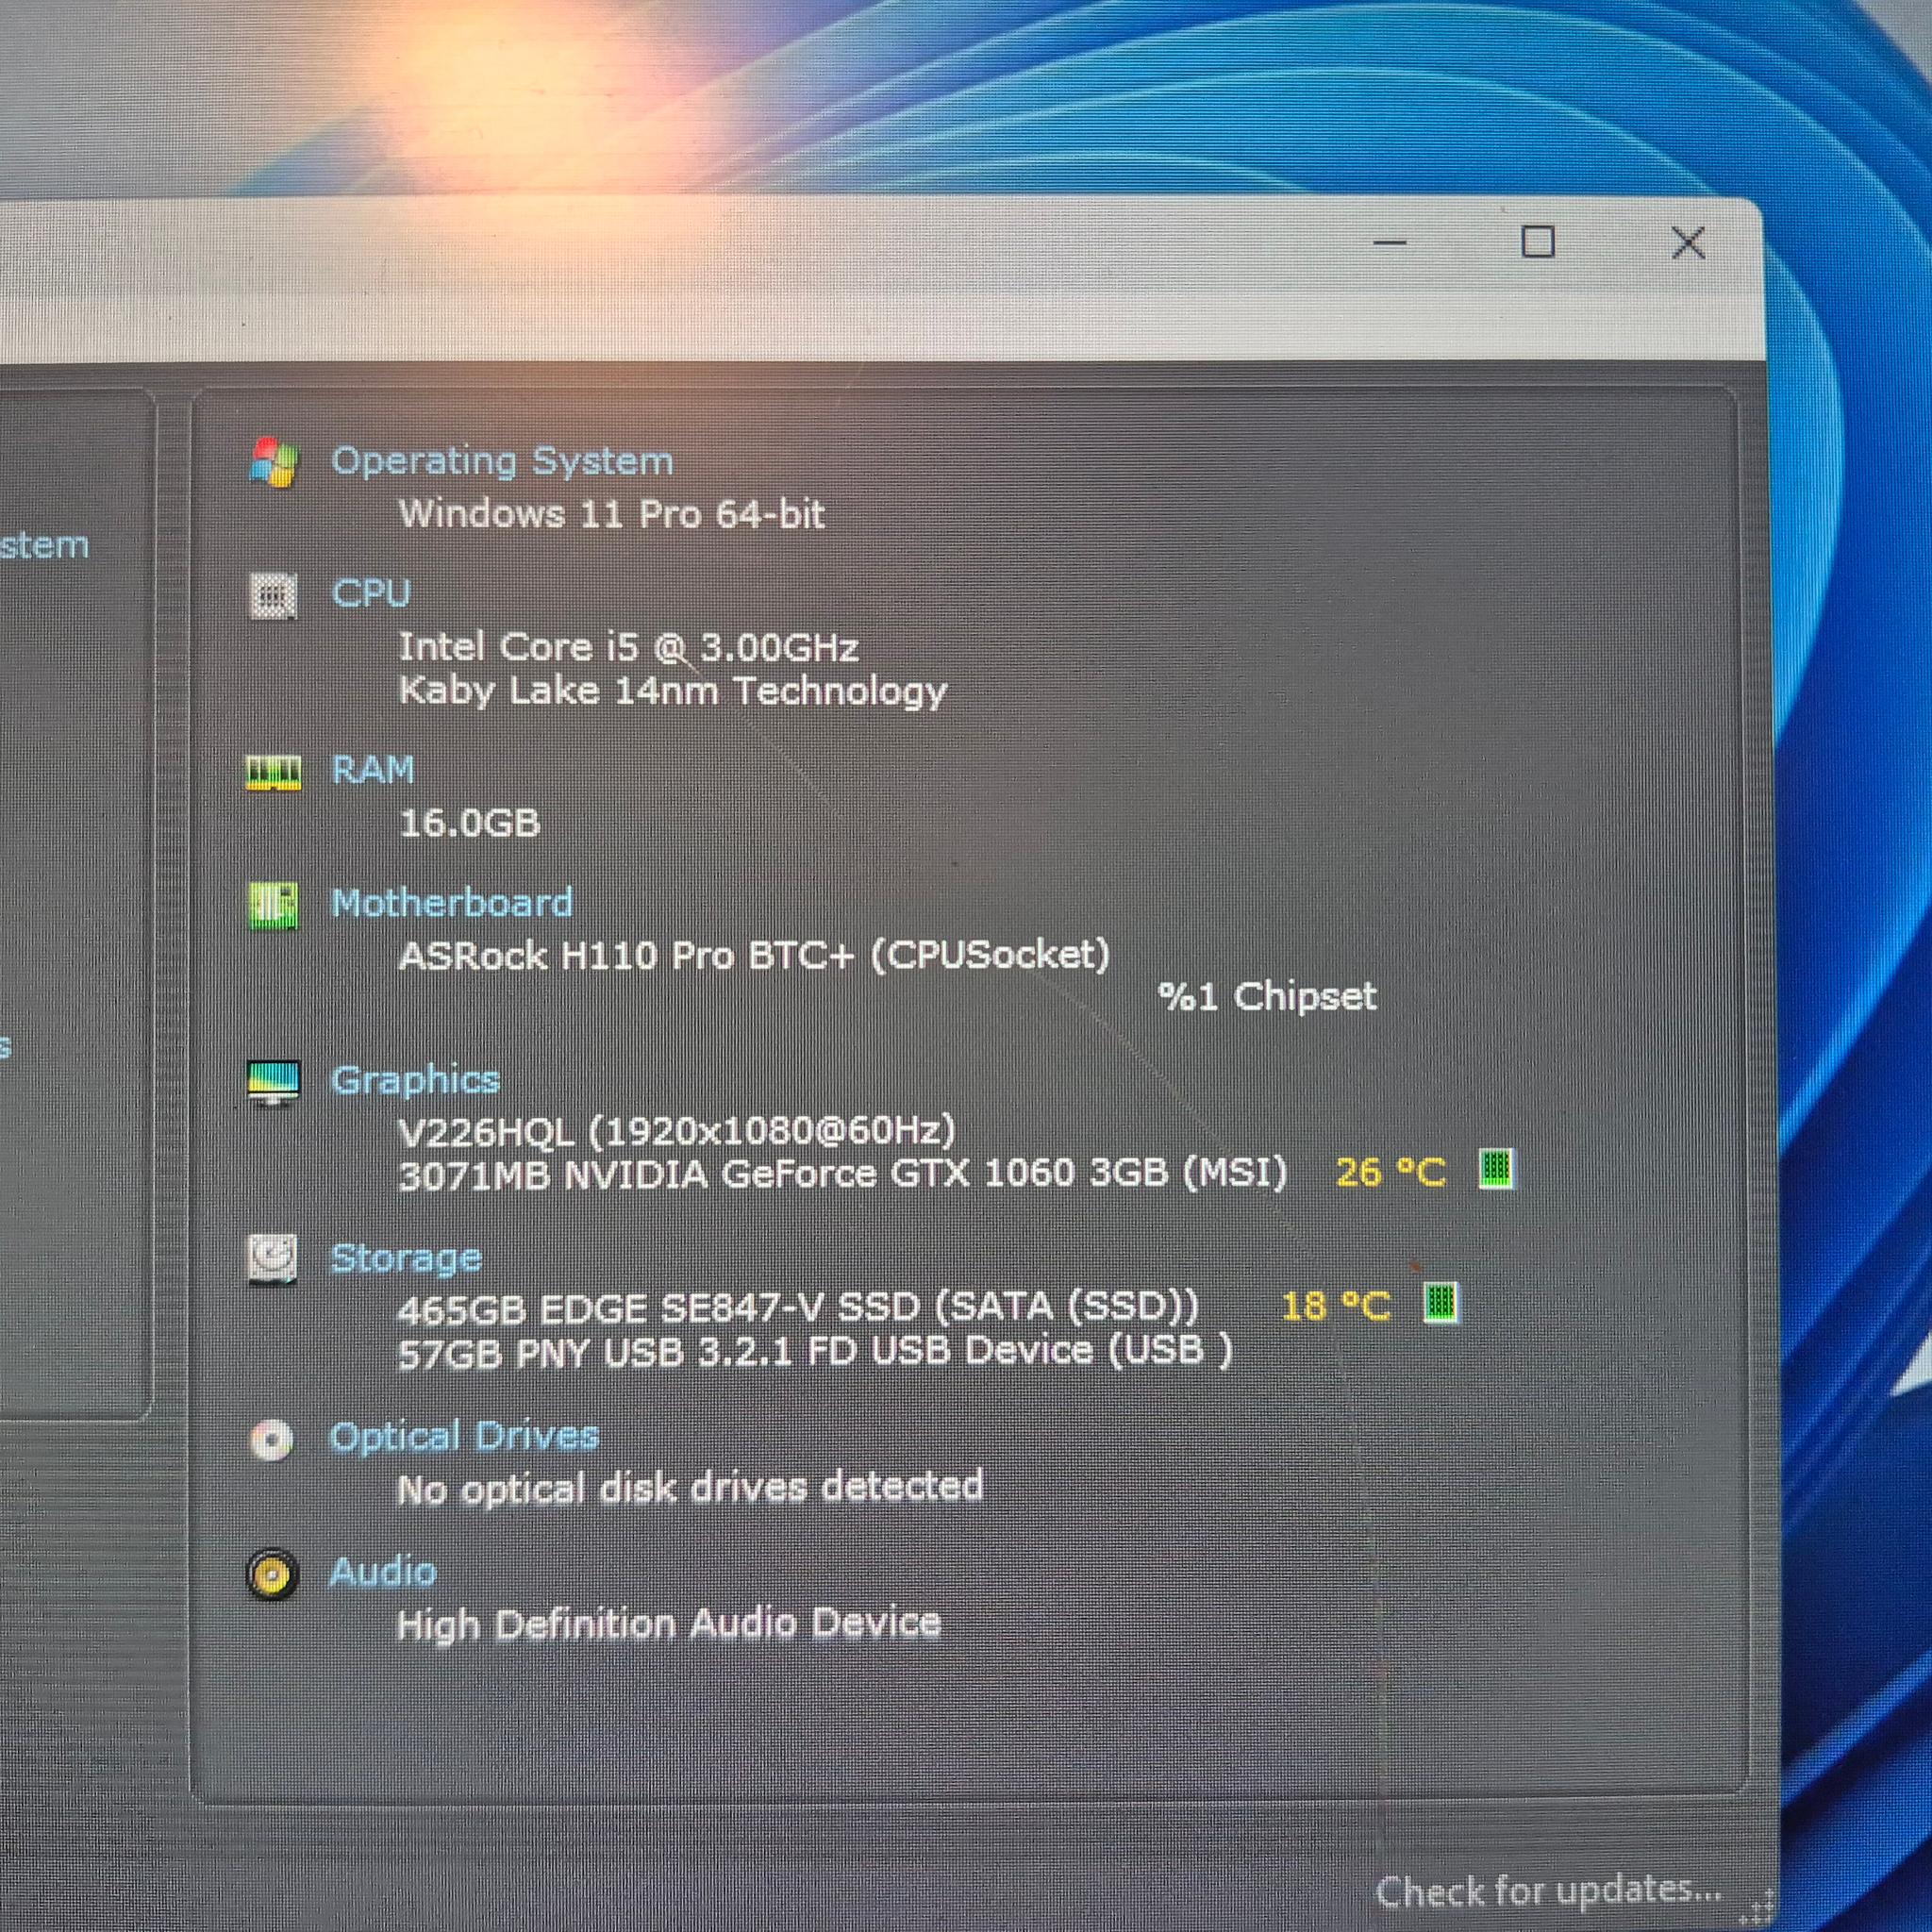Click the green GPU temperature status icon
The height and width of the screenshot is (1932, 1932).
click(x=1496, y=1169)
